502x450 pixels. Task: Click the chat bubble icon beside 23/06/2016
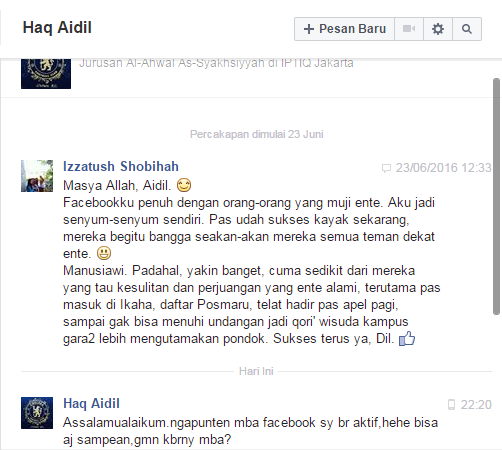click(386, 168)
